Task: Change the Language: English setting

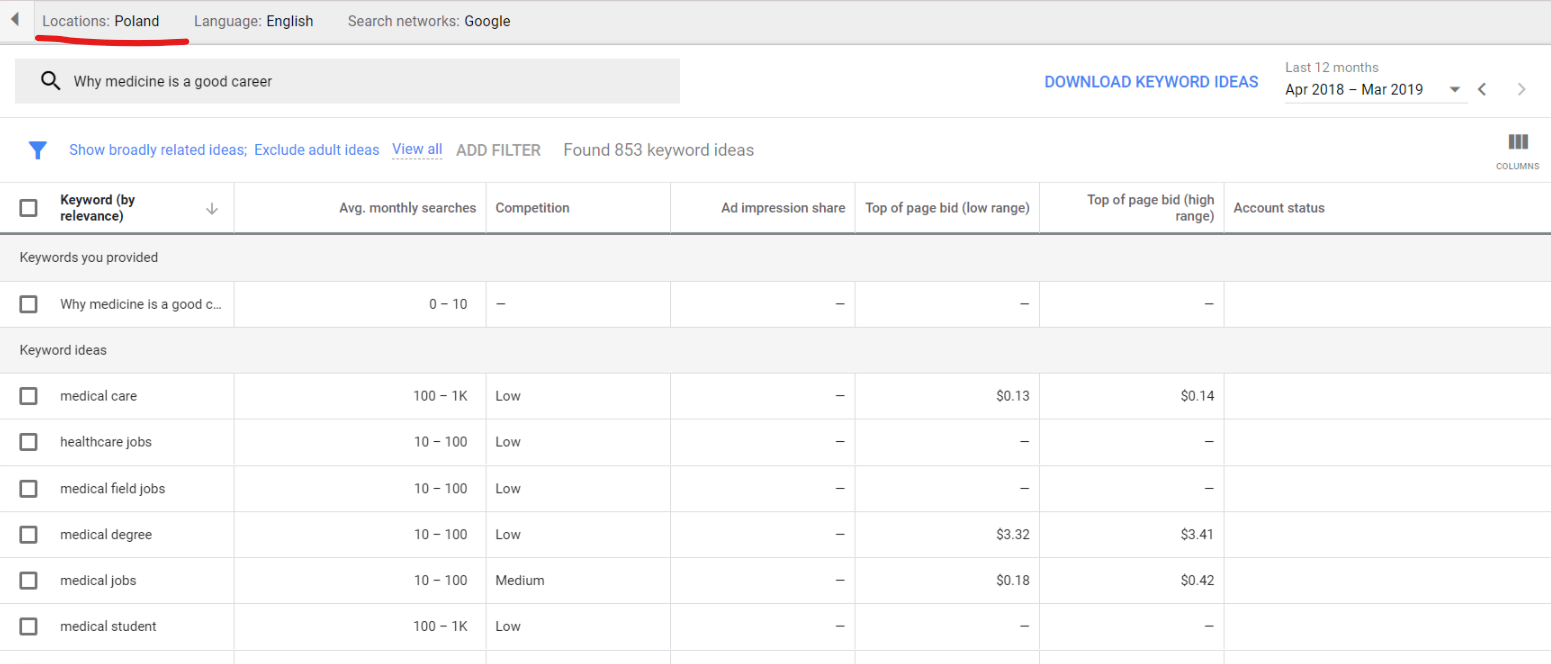Action: [253, 21]
